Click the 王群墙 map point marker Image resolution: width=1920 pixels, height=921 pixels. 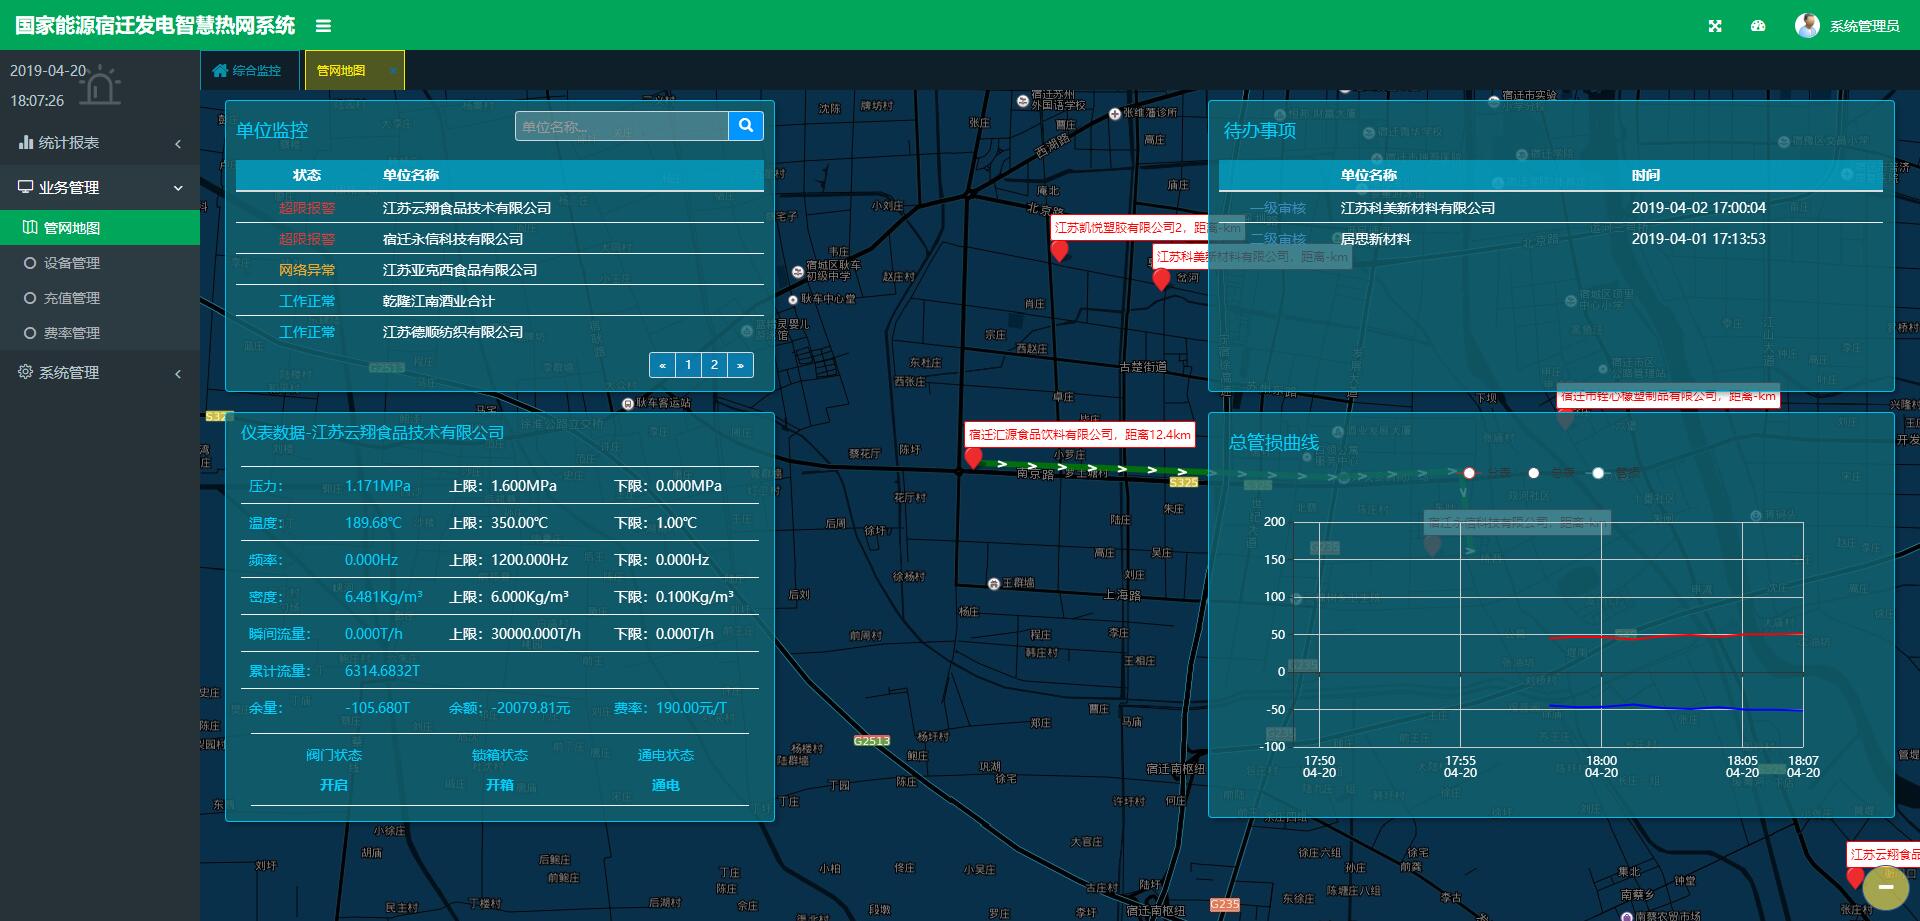(x=993, y=583)
